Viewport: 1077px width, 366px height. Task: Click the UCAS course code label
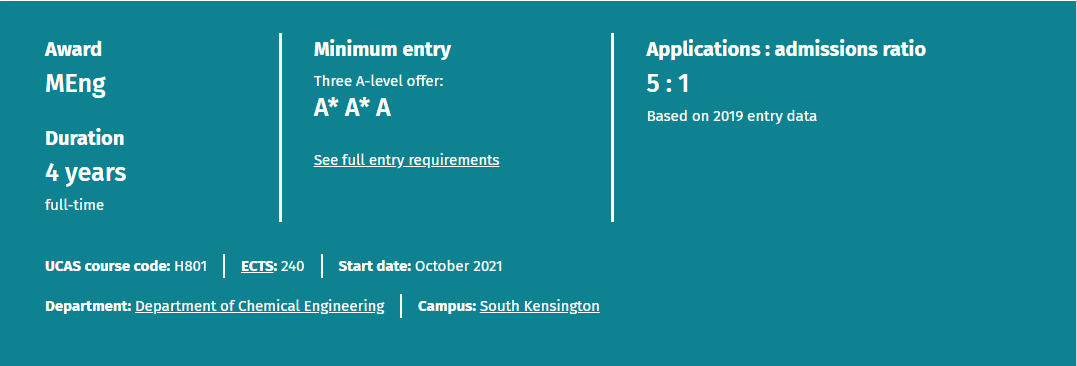click(x=108, y=266)
